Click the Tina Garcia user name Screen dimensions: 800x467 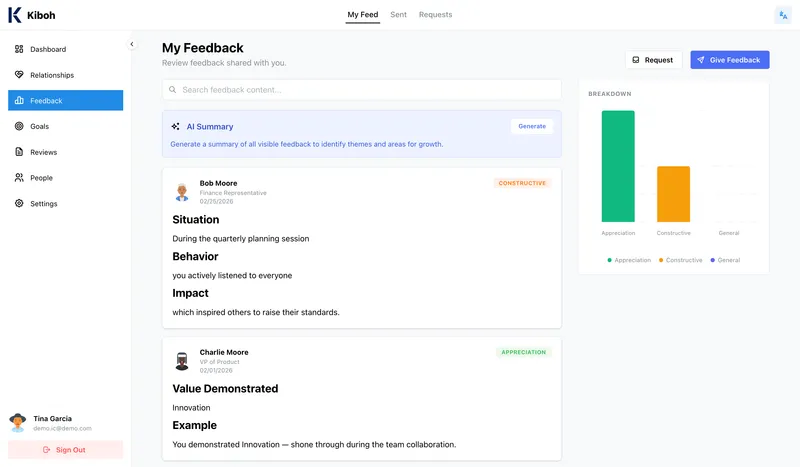click(53, 419)
